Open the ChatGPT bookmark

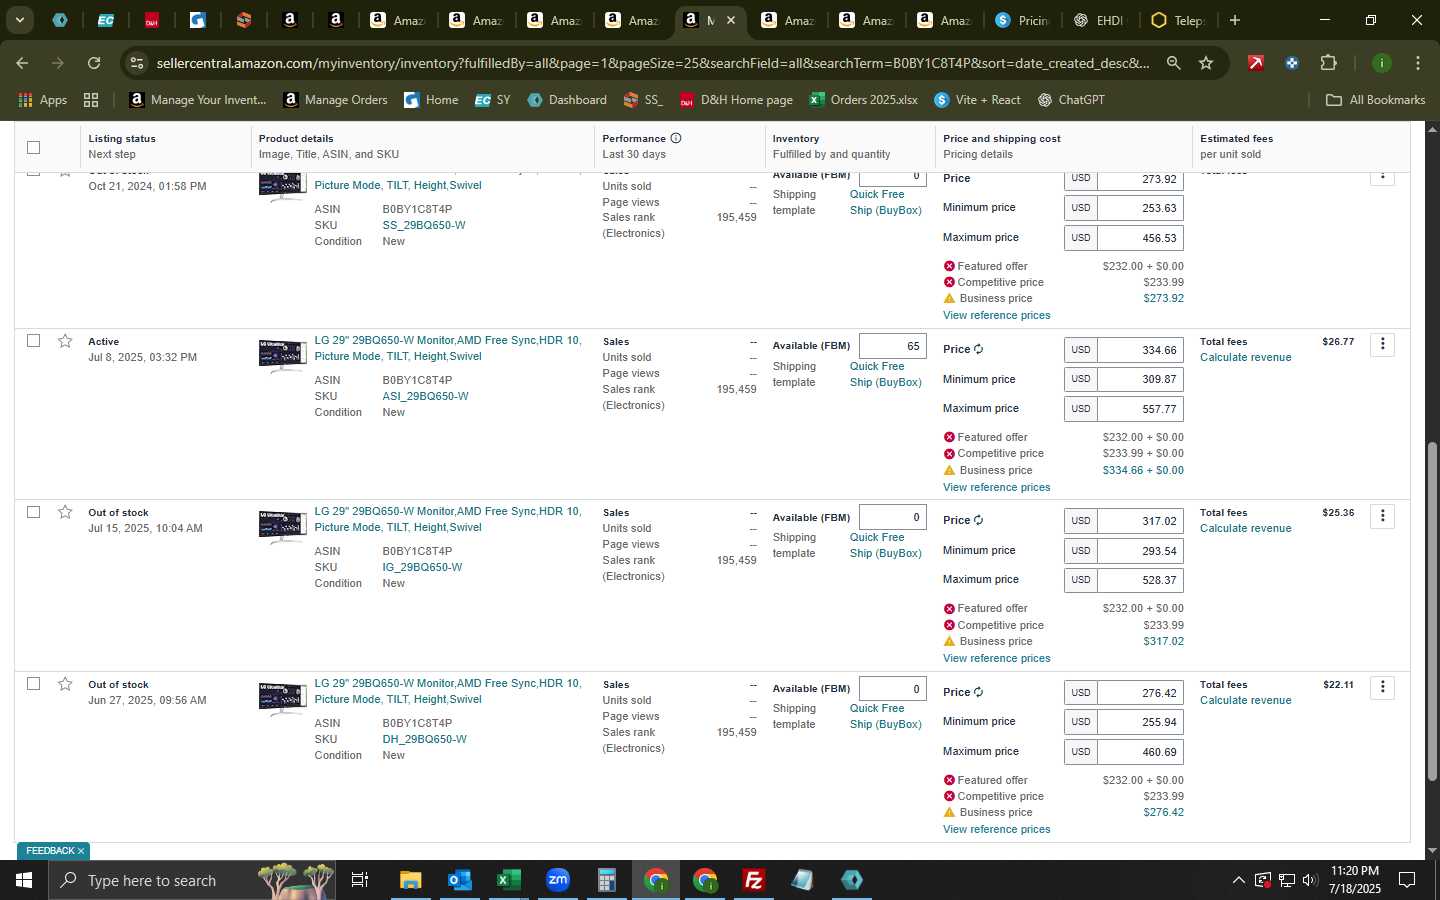1071,100
